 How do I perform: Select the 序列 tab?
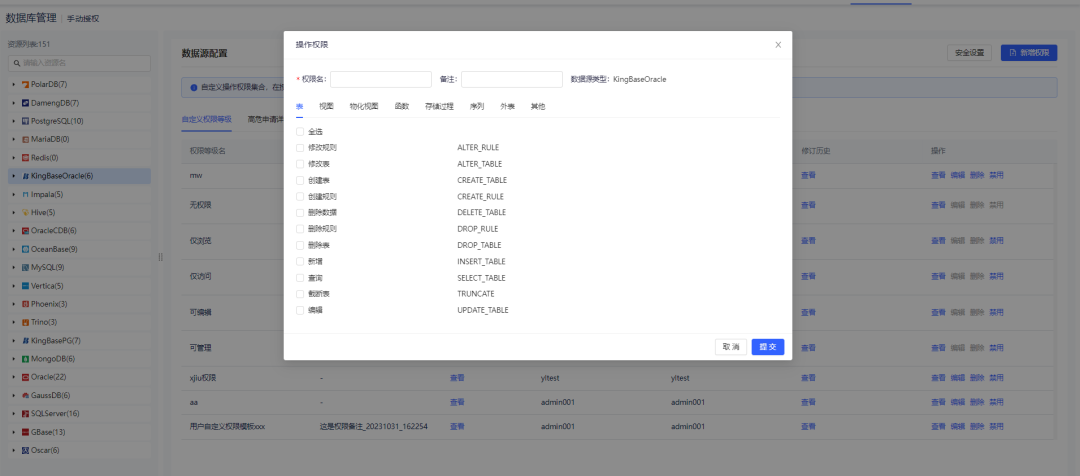pos(477,107)
